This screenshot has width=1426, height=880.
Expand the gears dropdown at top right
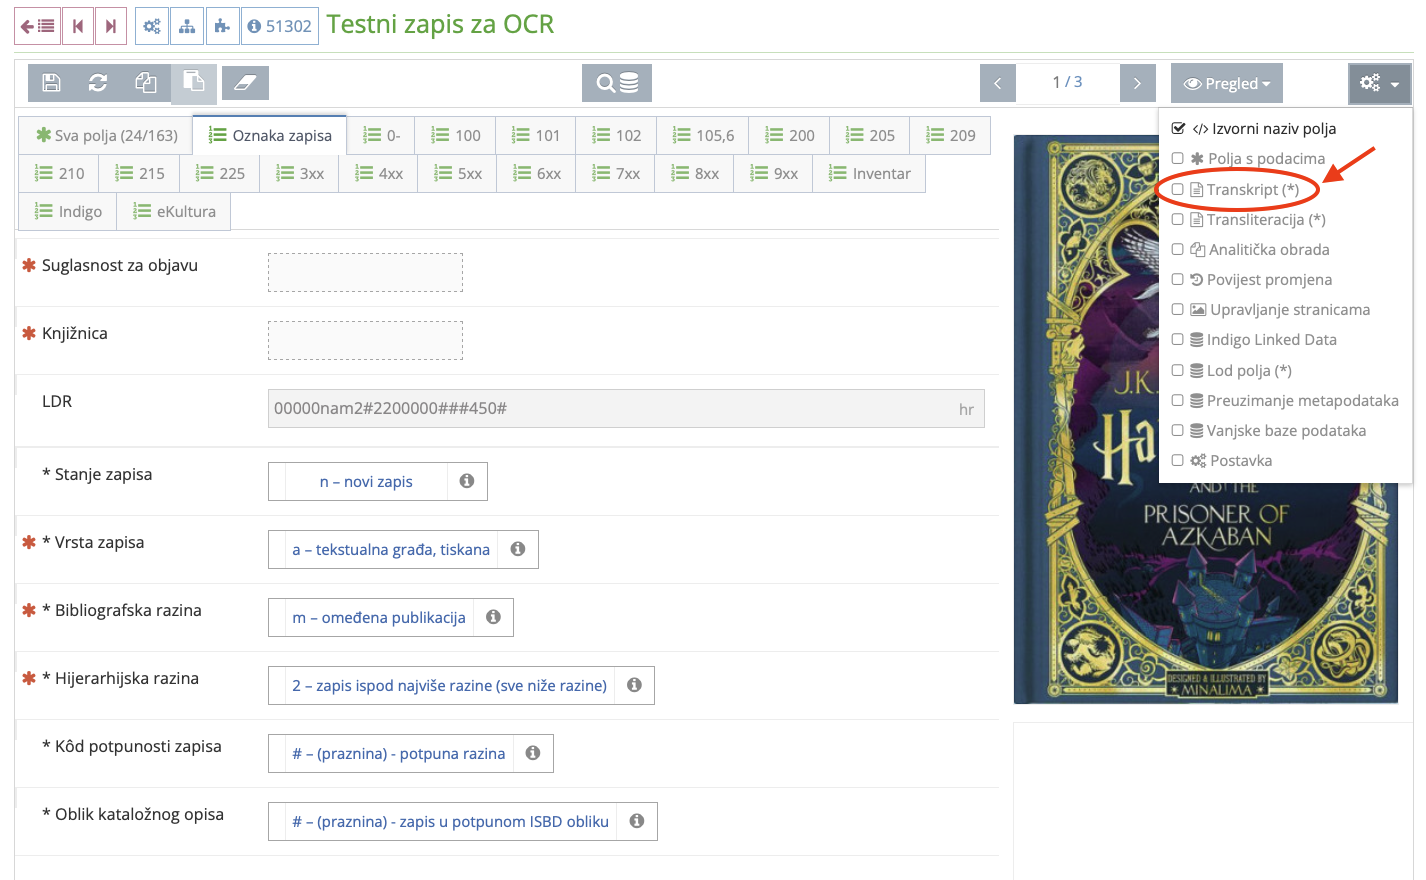tap(1379, 83)
